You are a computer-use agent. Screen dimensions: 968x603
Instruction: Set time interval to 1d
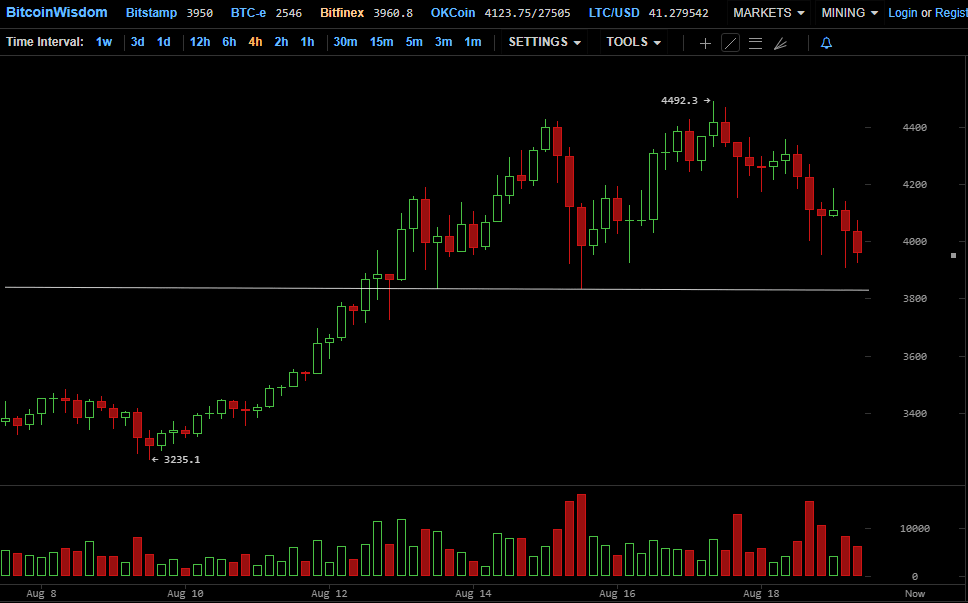coord(163,42)
